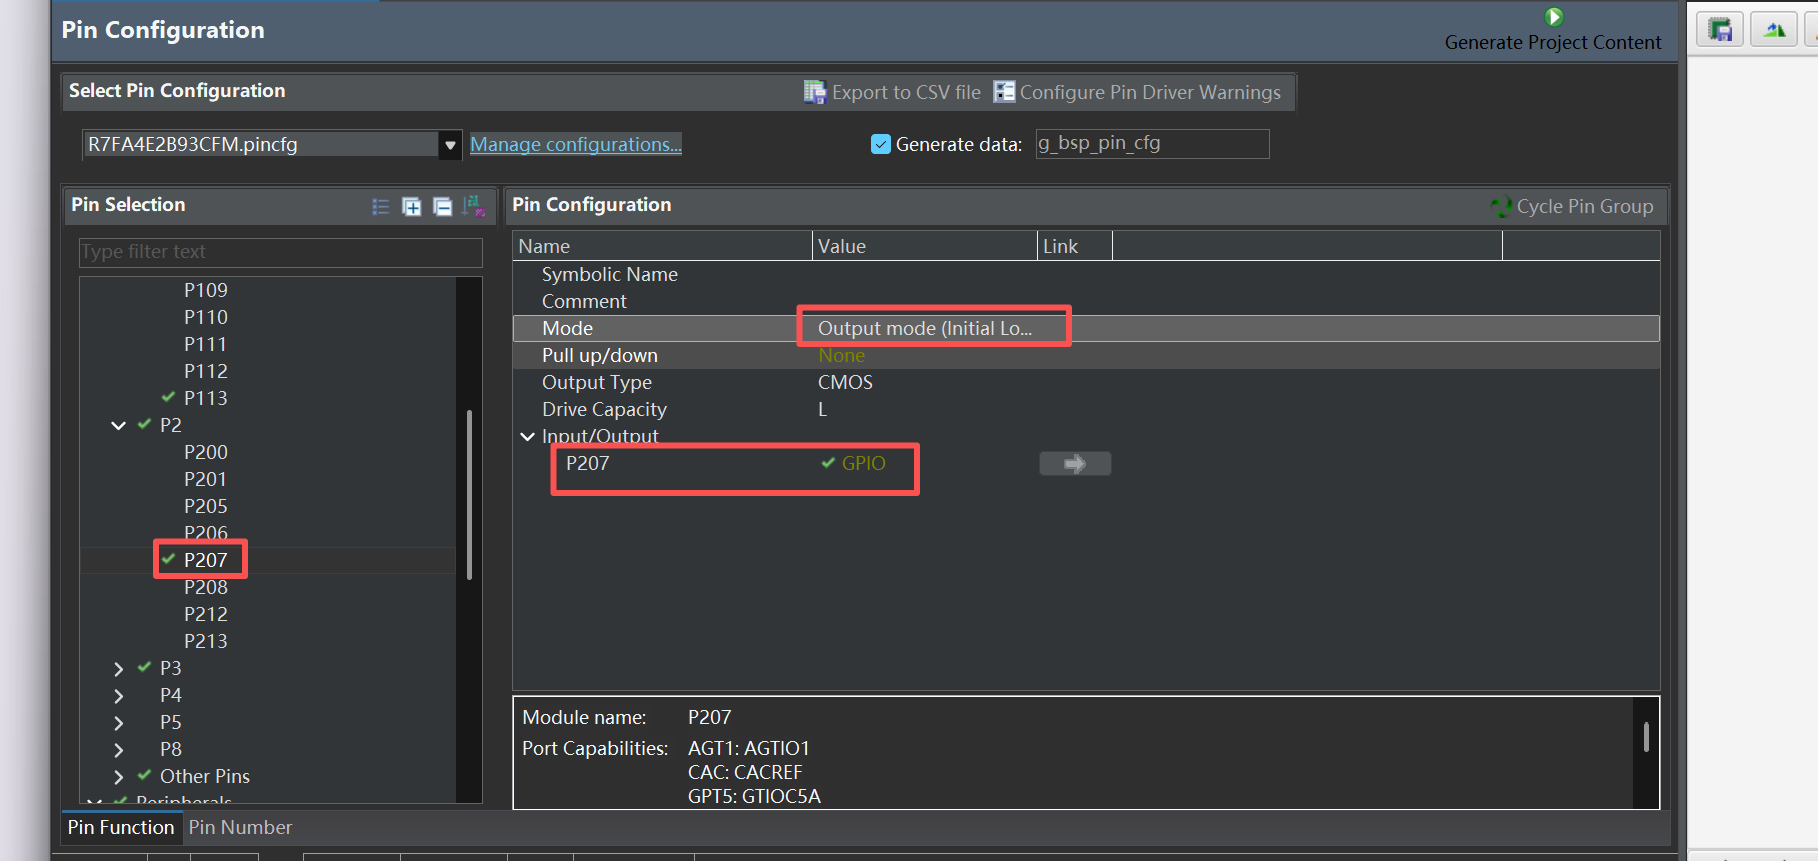1818x861 pixels.
Task: Open the R7FA4E2B93CFM.pincfg configuration dropdown
Action: (450, 145)
